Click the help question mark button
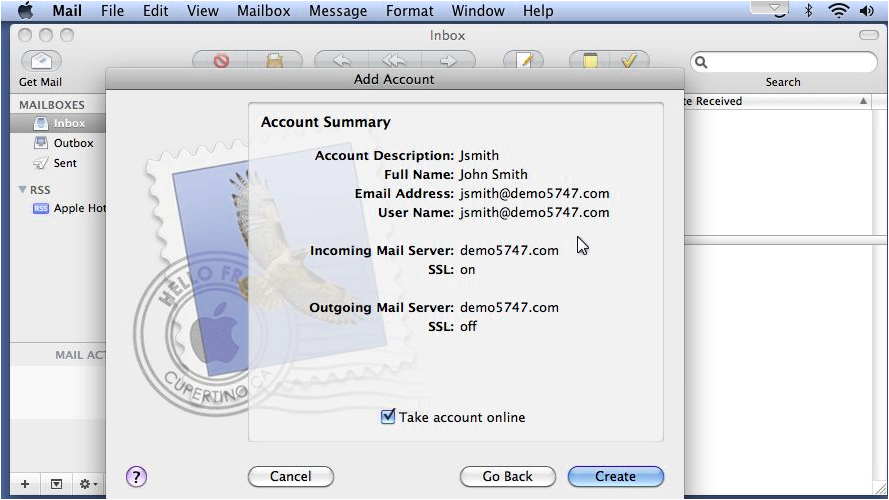Image resolution: width=889 pixels, height=500 pixels. pyautogui.click(x=136, y=476)
